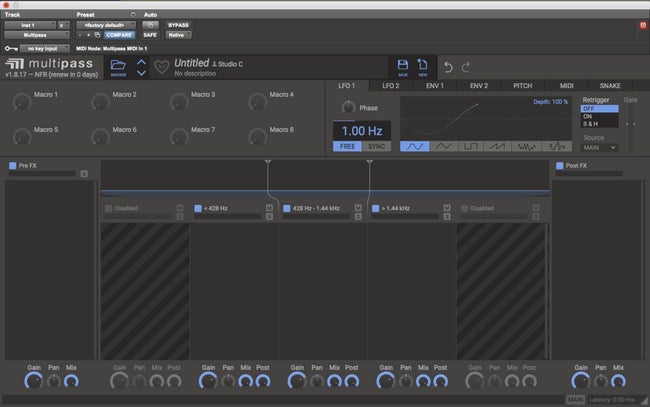The image size is (650, 407).
Task: Click the MAIN button in the status bar
Action: point(575,400)
